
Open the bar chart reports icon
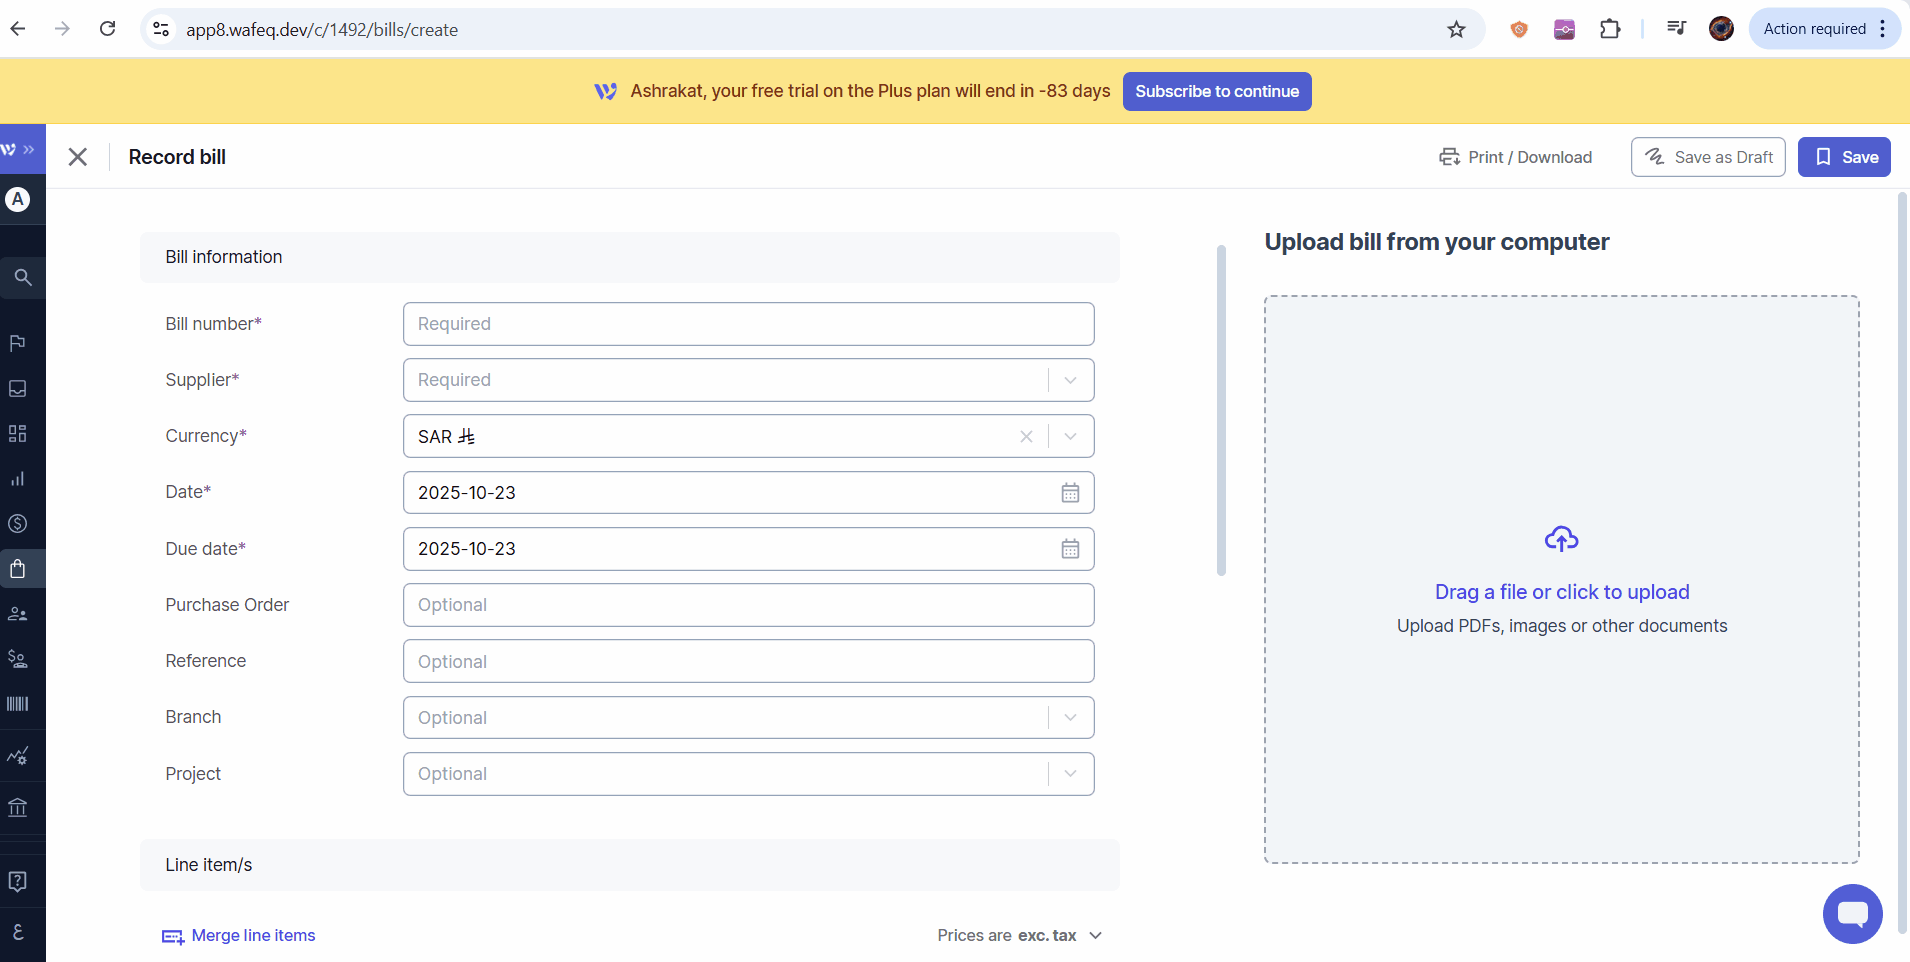pyautogui.click(x=18, y=479)
